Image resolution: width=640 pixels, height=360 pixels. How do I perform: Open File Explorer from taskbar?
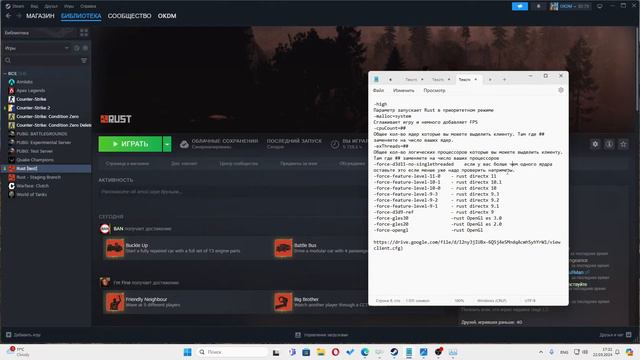tap(320, 352)
